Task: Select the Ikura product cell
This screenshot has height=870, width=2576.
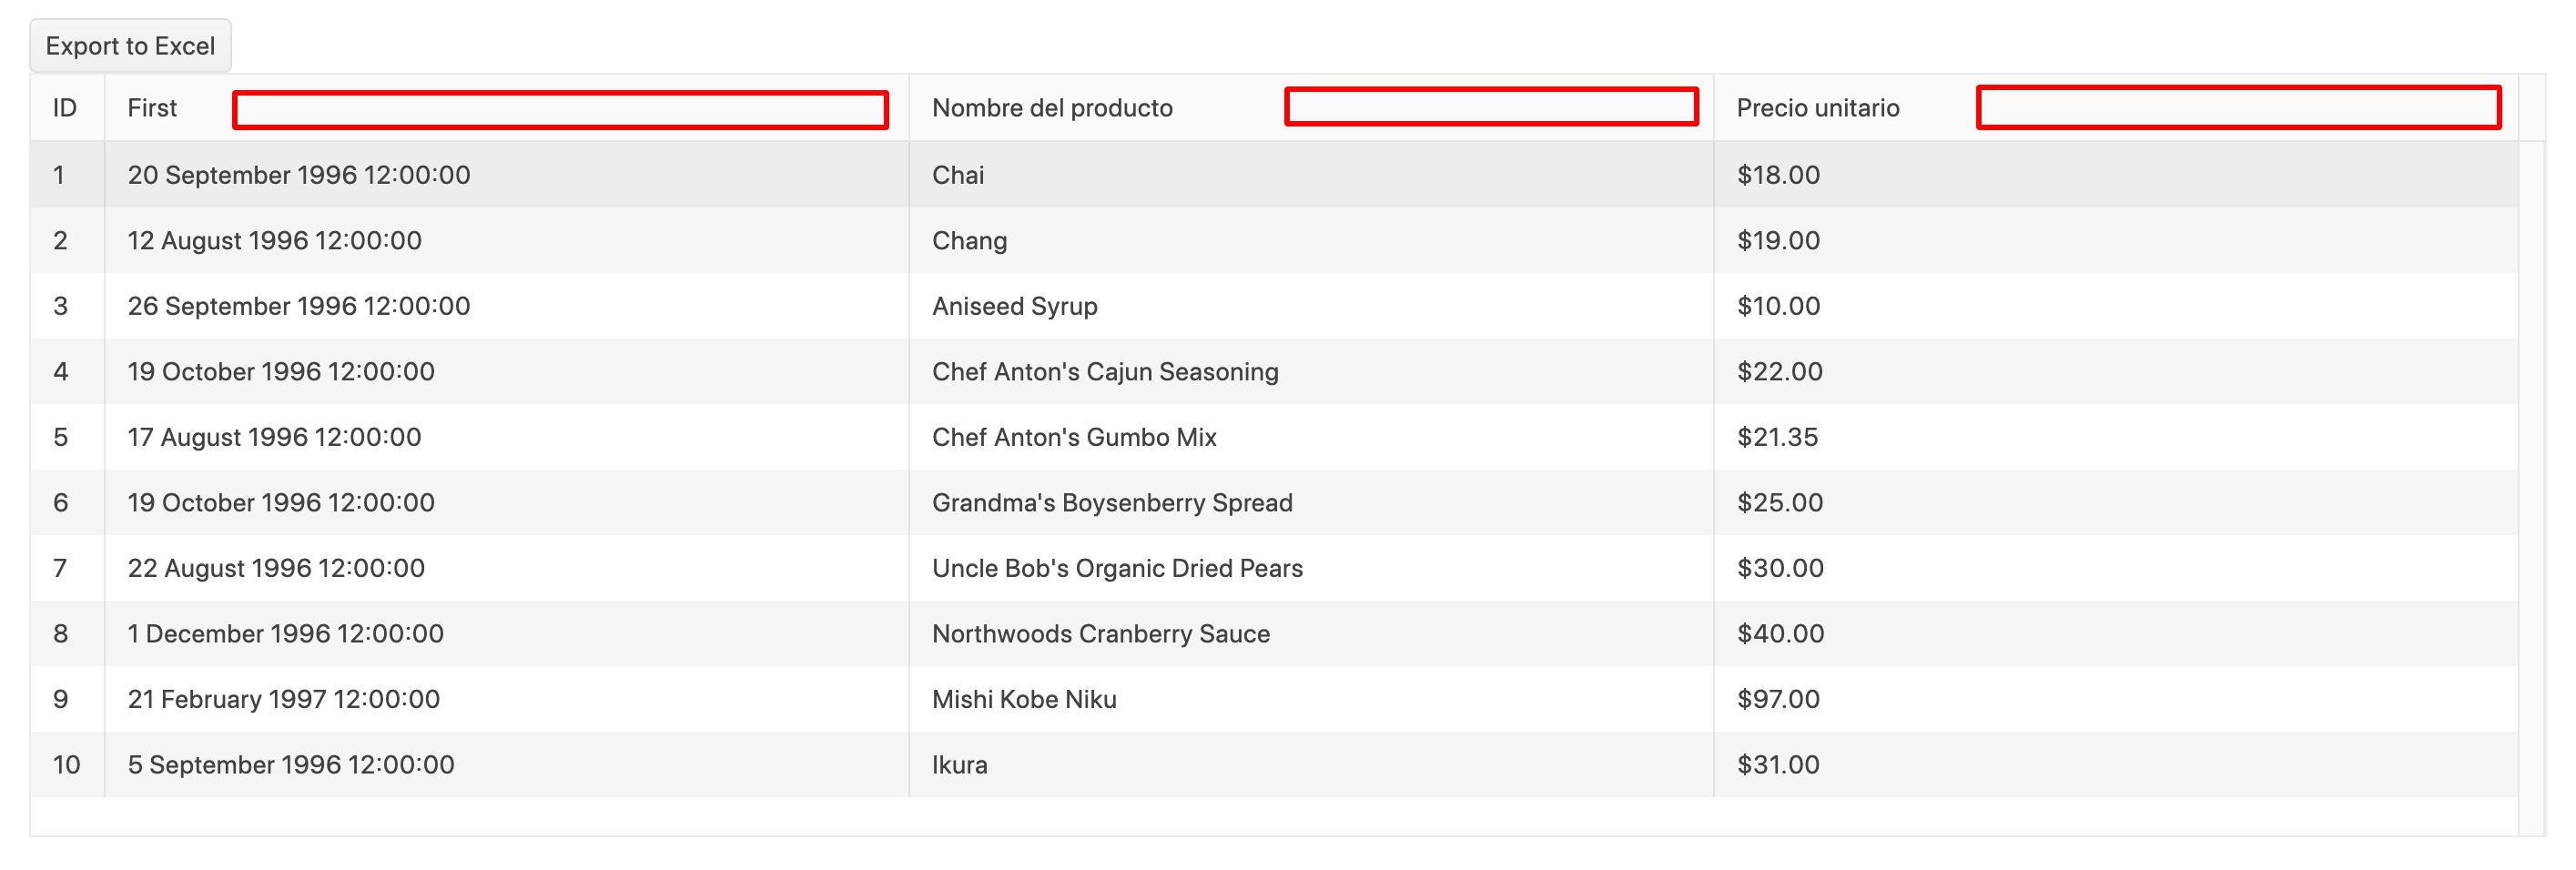Action: point(959,765)
